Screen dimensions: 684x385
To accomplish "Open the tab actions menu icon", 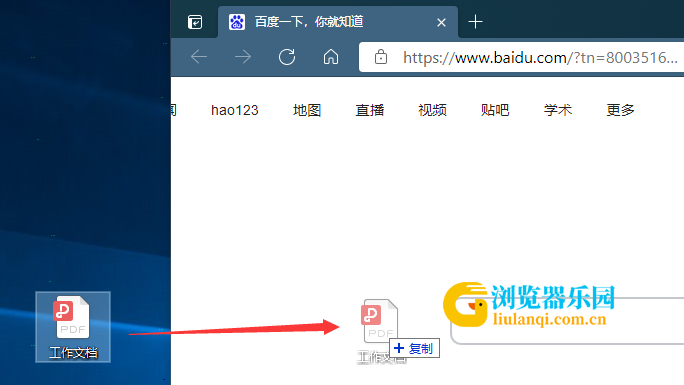I will coord(195,22).
